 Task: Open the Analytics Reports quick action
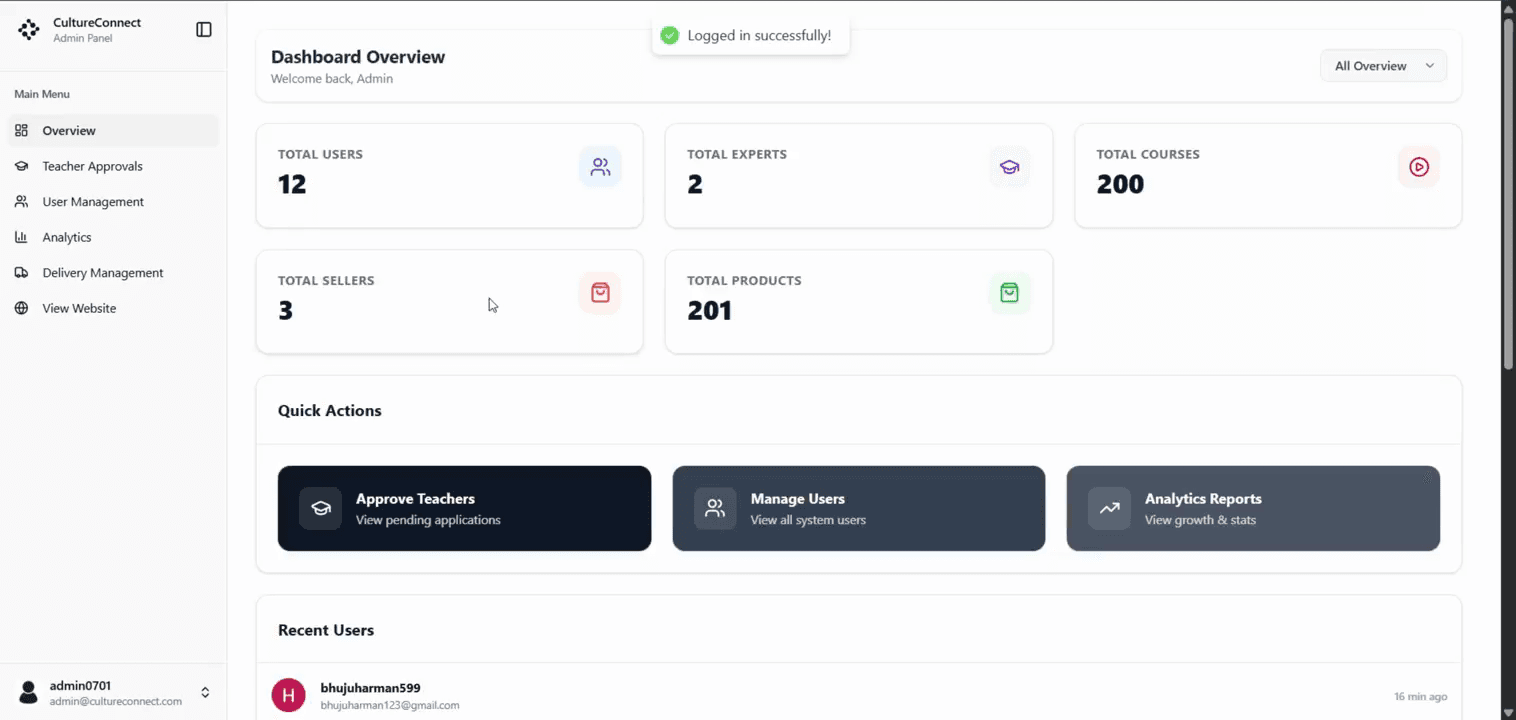[x=1253, y=508]
